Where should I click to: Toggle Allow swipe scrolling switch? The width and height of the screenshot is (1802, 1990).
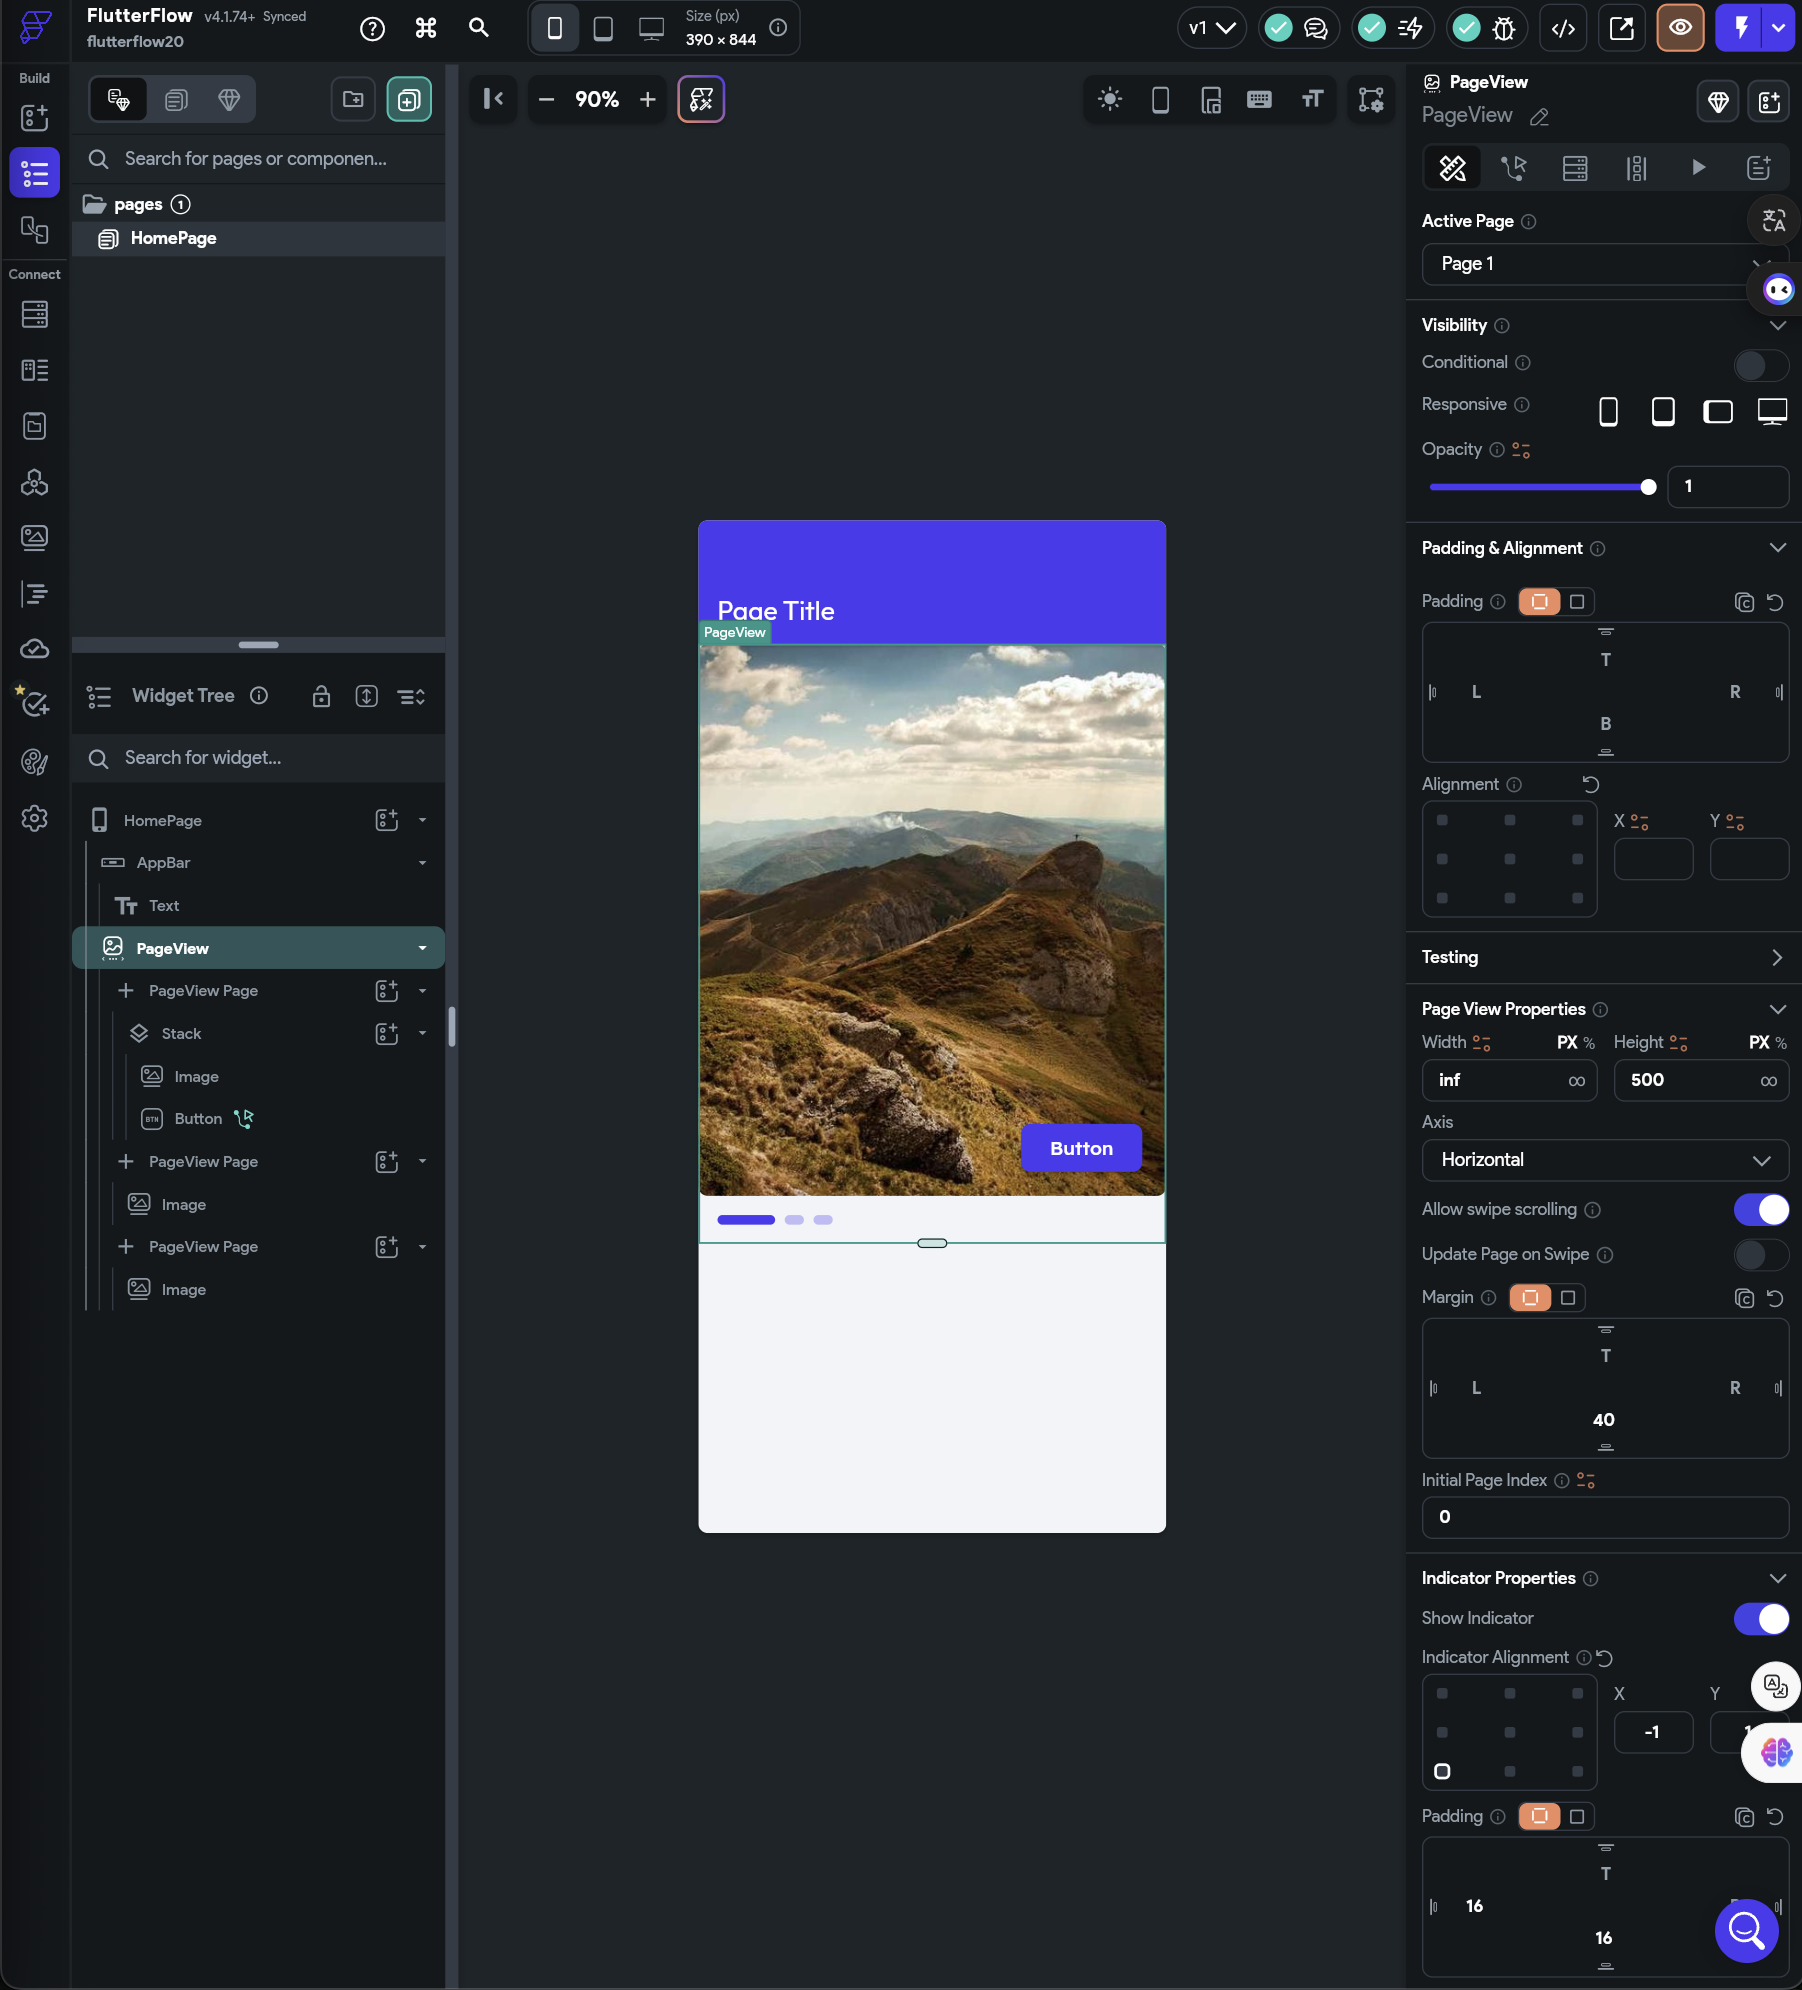point(1760,1210)
